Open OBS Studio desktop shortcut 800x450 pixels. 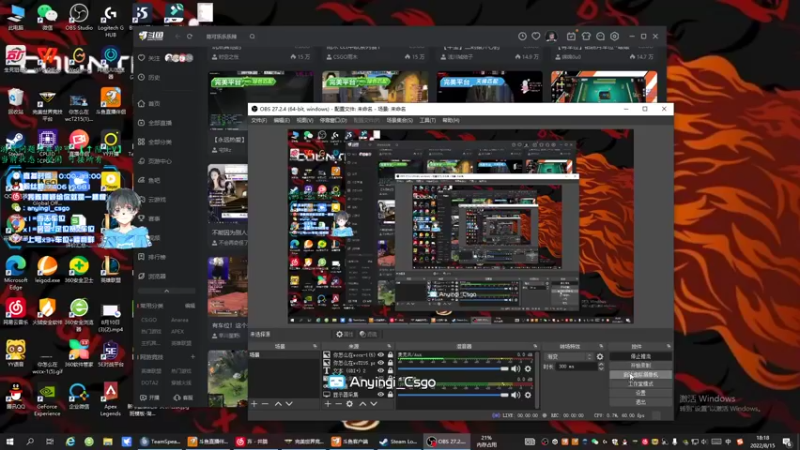(79, 17)
